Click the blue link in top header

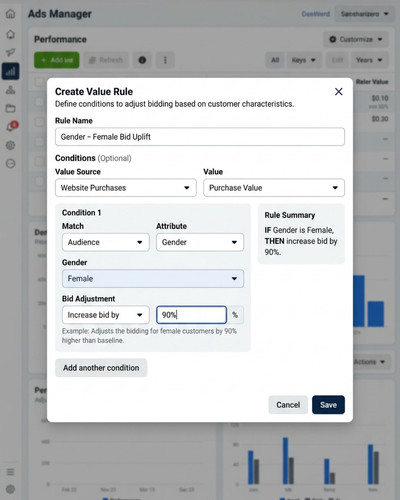click(x=316, y=14)
